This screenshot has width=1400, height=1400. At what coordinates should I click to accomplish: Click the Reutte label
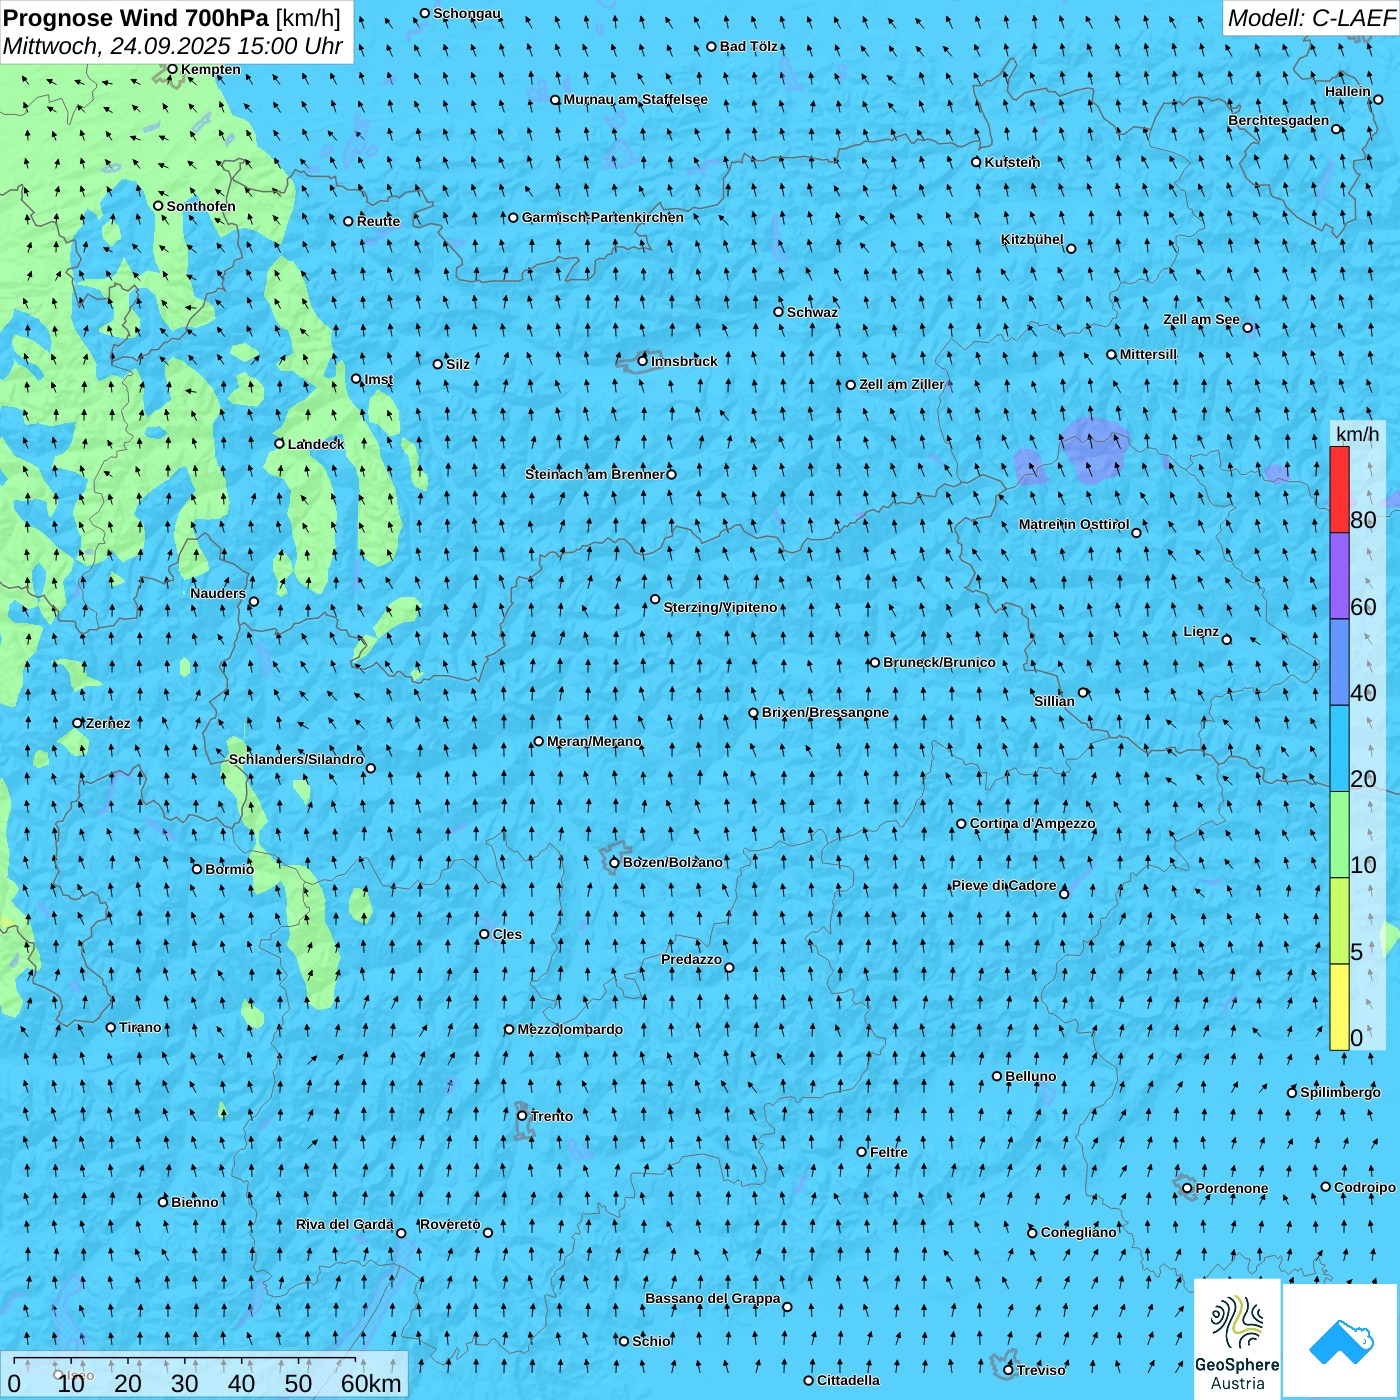pyautogui.click(x=378, y=221)
